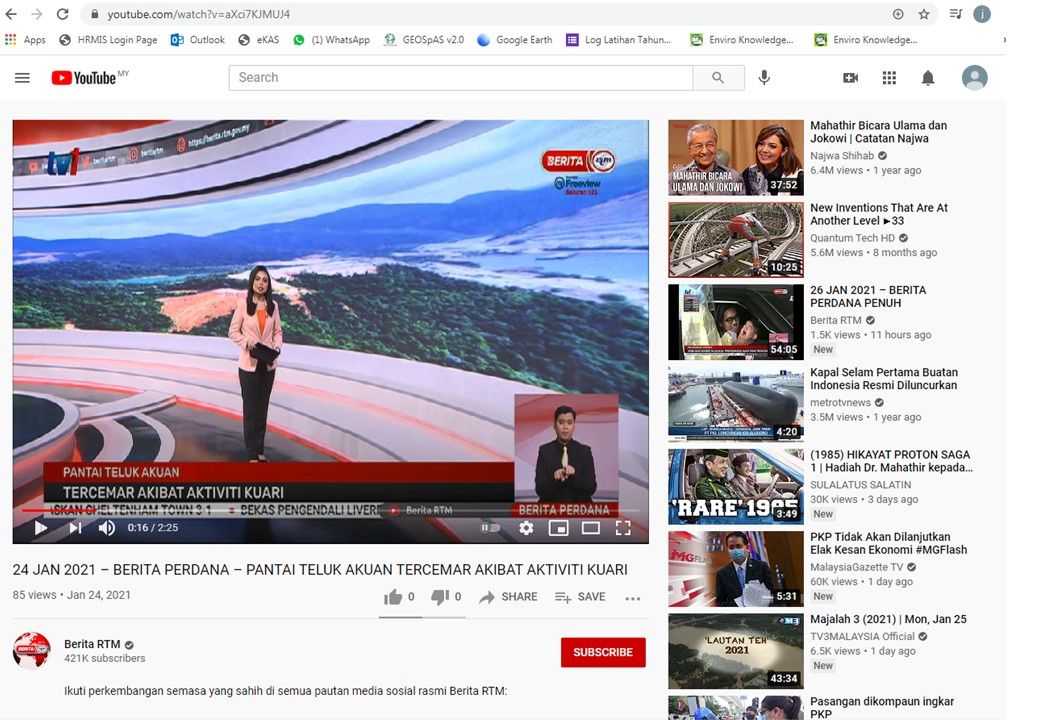Open Pasangan dikompaun ingkar PKP title

[x=881, y=707]
